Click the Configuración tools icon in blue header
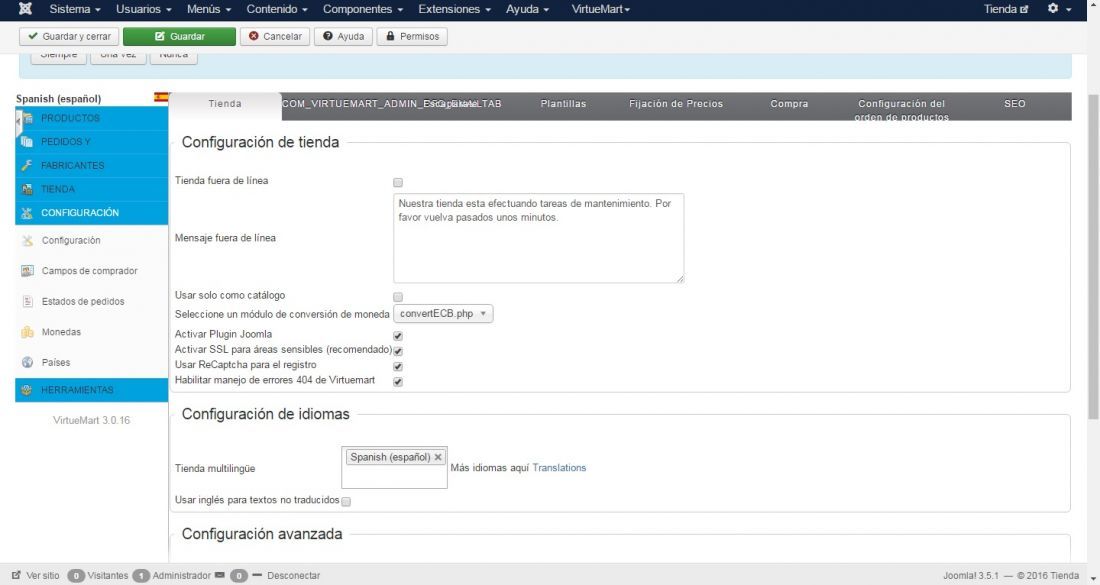 [27, 213]
